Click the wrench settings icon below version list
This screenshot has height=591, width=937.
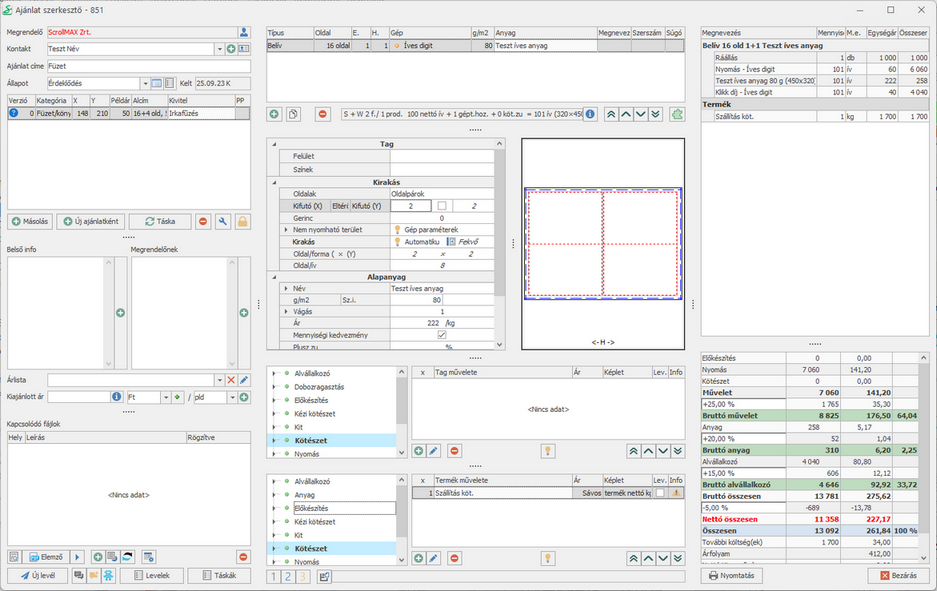[x=223, y=221]
